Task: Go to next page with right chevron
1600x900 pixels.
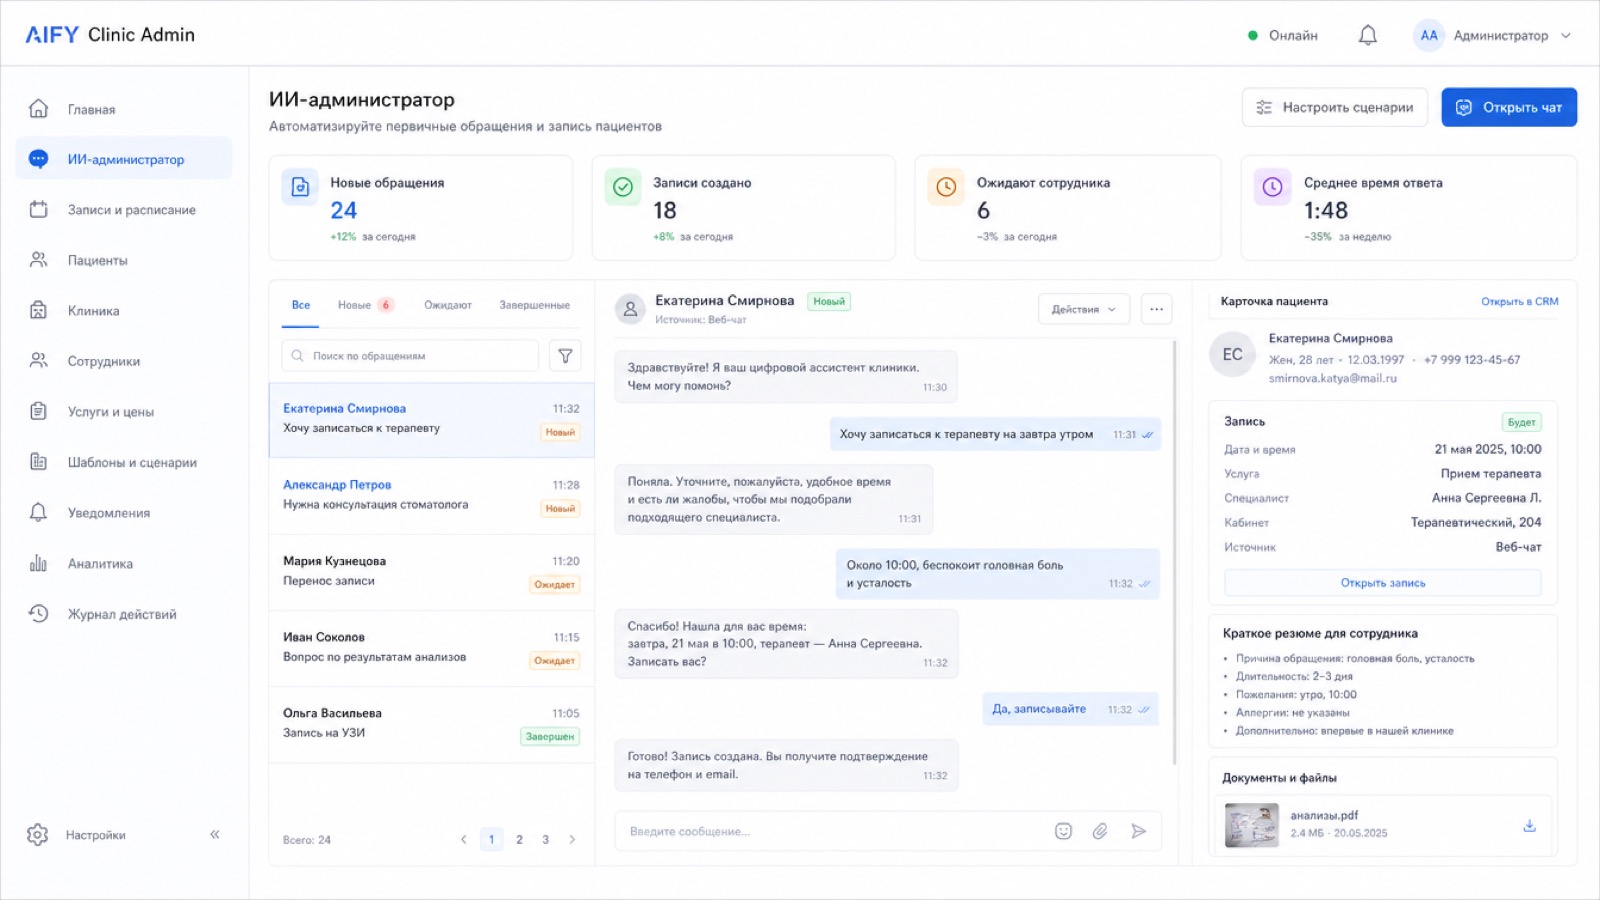Action: [572, 839]
